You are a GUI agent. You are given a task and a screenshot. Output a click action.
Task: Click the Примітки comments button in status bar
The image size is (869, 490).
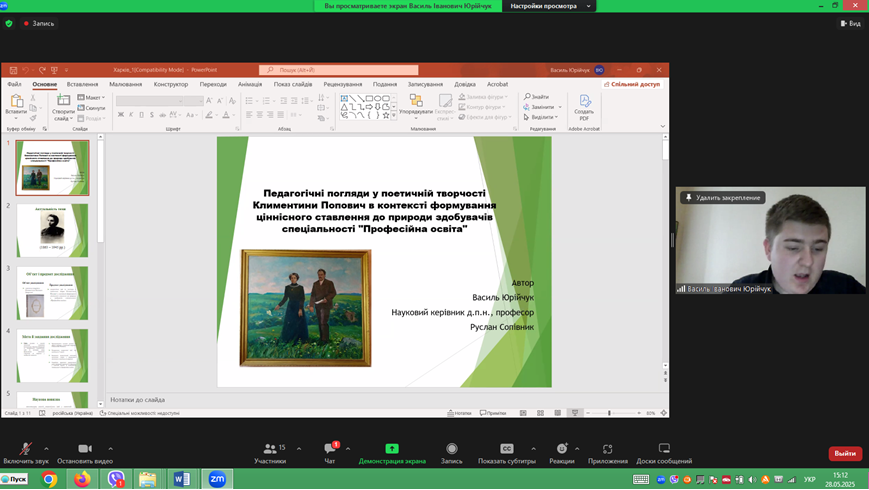click(x=493, y=413)
